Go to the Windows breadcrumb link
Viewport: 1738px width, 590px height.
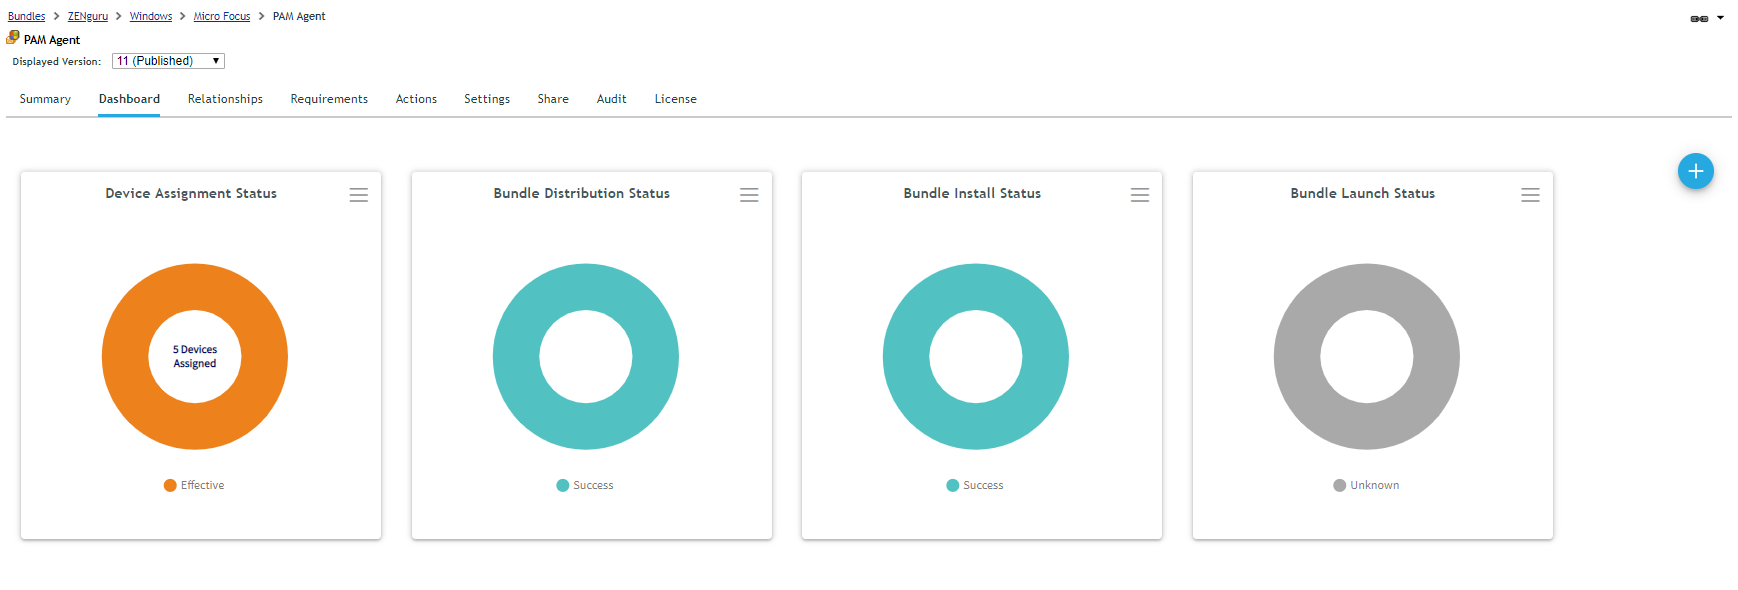151,16
